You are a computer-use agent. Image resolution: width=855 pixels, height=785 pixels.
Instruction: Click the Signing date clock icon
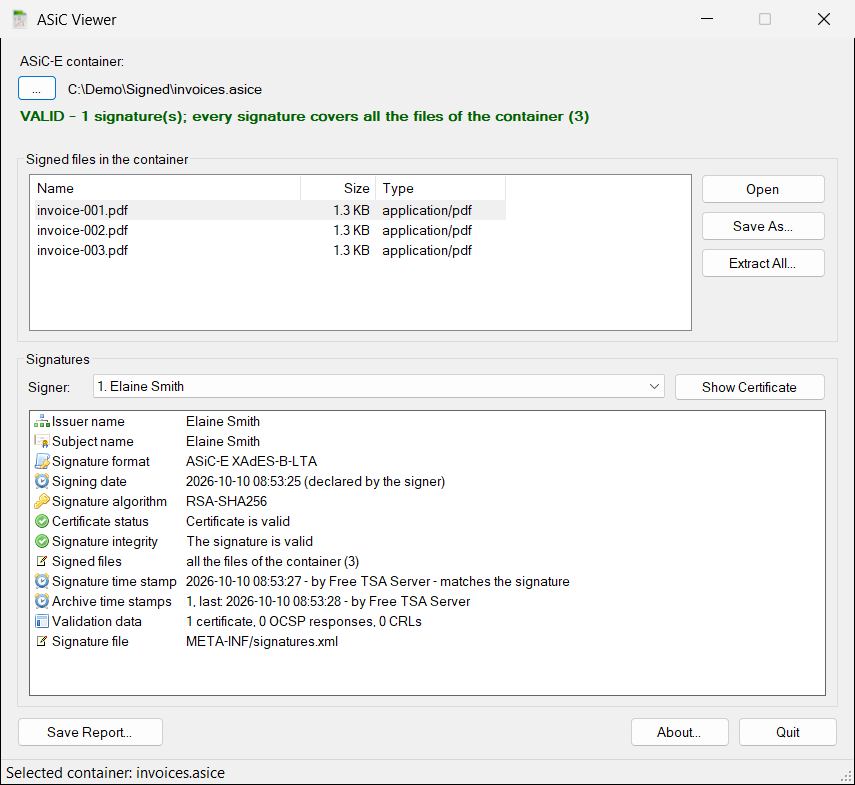42,481
